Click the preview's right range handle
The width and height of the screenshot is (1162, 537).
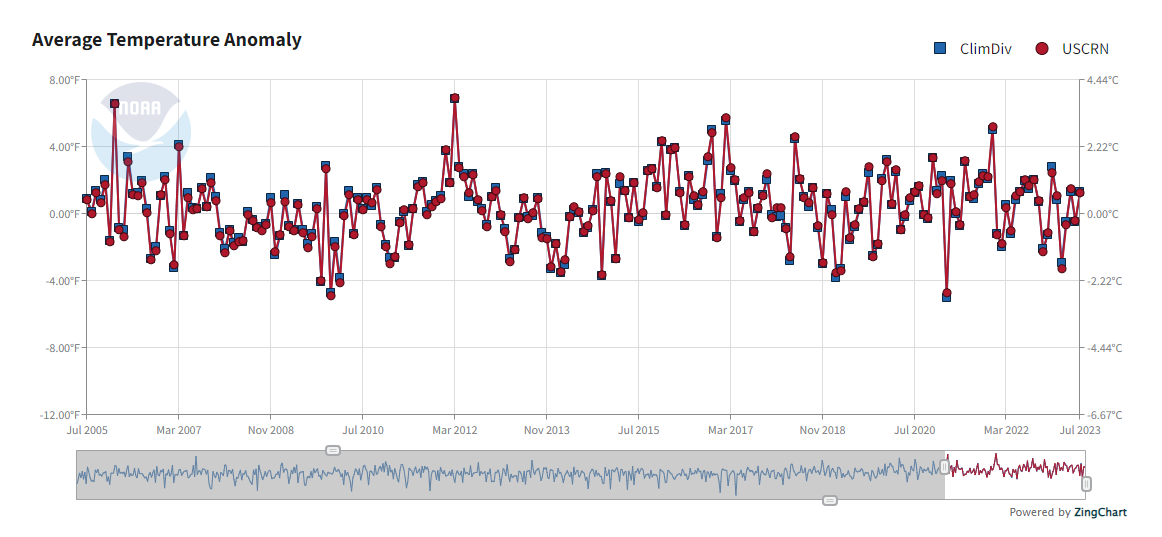coord(1086,484)
